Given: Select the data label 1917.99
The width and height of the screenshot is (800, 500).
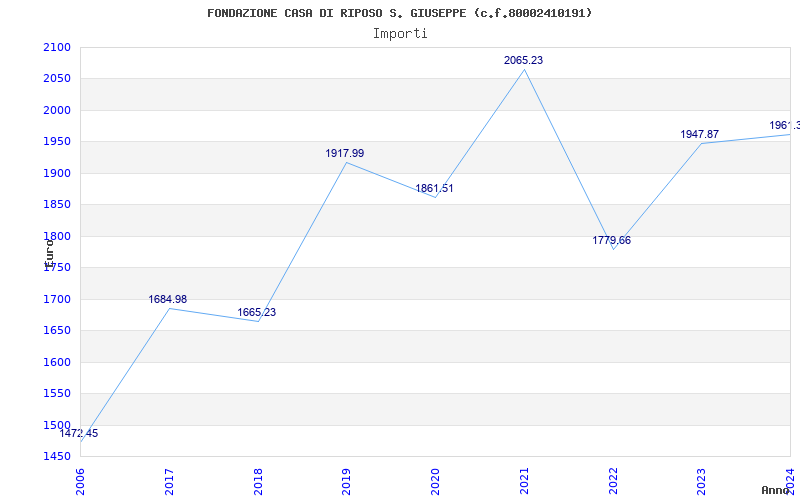Looking at the screenshot, I should 345,153.
